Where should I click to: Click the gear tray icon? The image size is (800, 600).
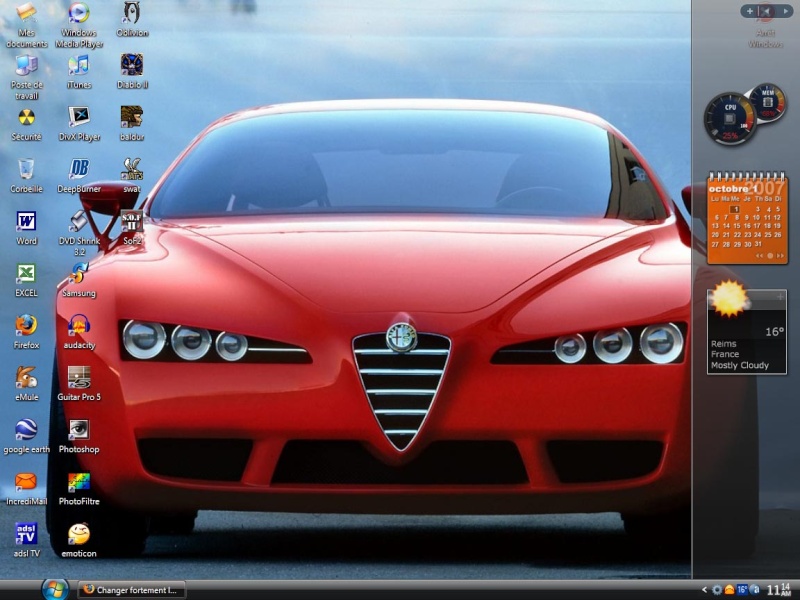click(x=717, y=590)
